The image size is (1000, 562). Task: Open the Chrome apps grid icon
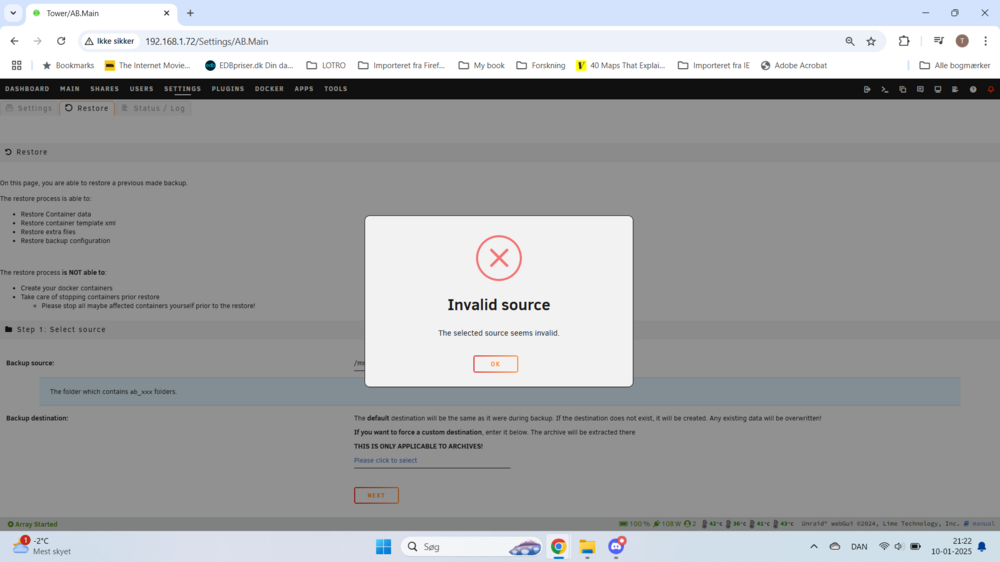click(x=17, y=65)
